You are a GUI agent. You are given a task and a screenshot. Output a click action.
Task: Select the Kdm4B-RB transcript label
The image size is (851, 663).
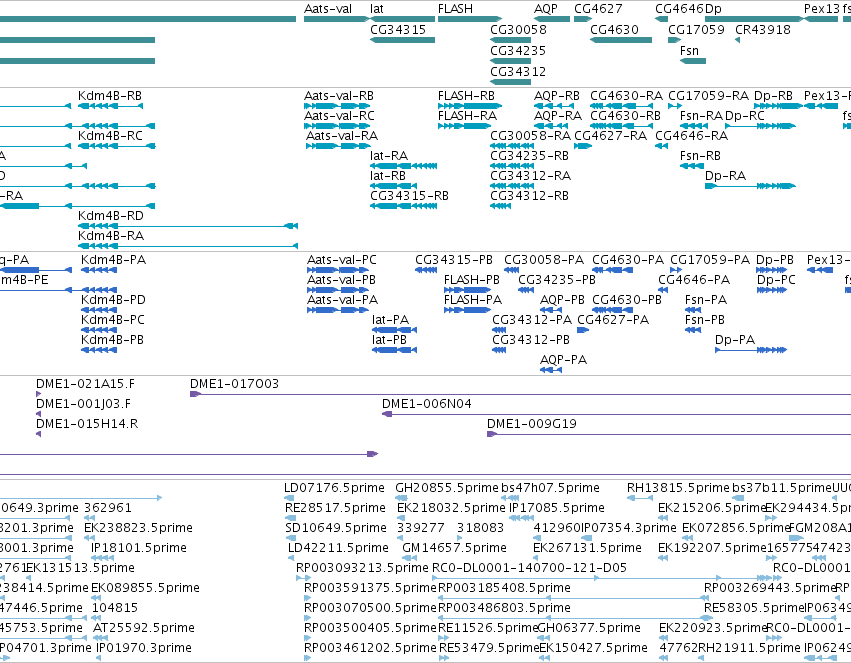(110, 95)
